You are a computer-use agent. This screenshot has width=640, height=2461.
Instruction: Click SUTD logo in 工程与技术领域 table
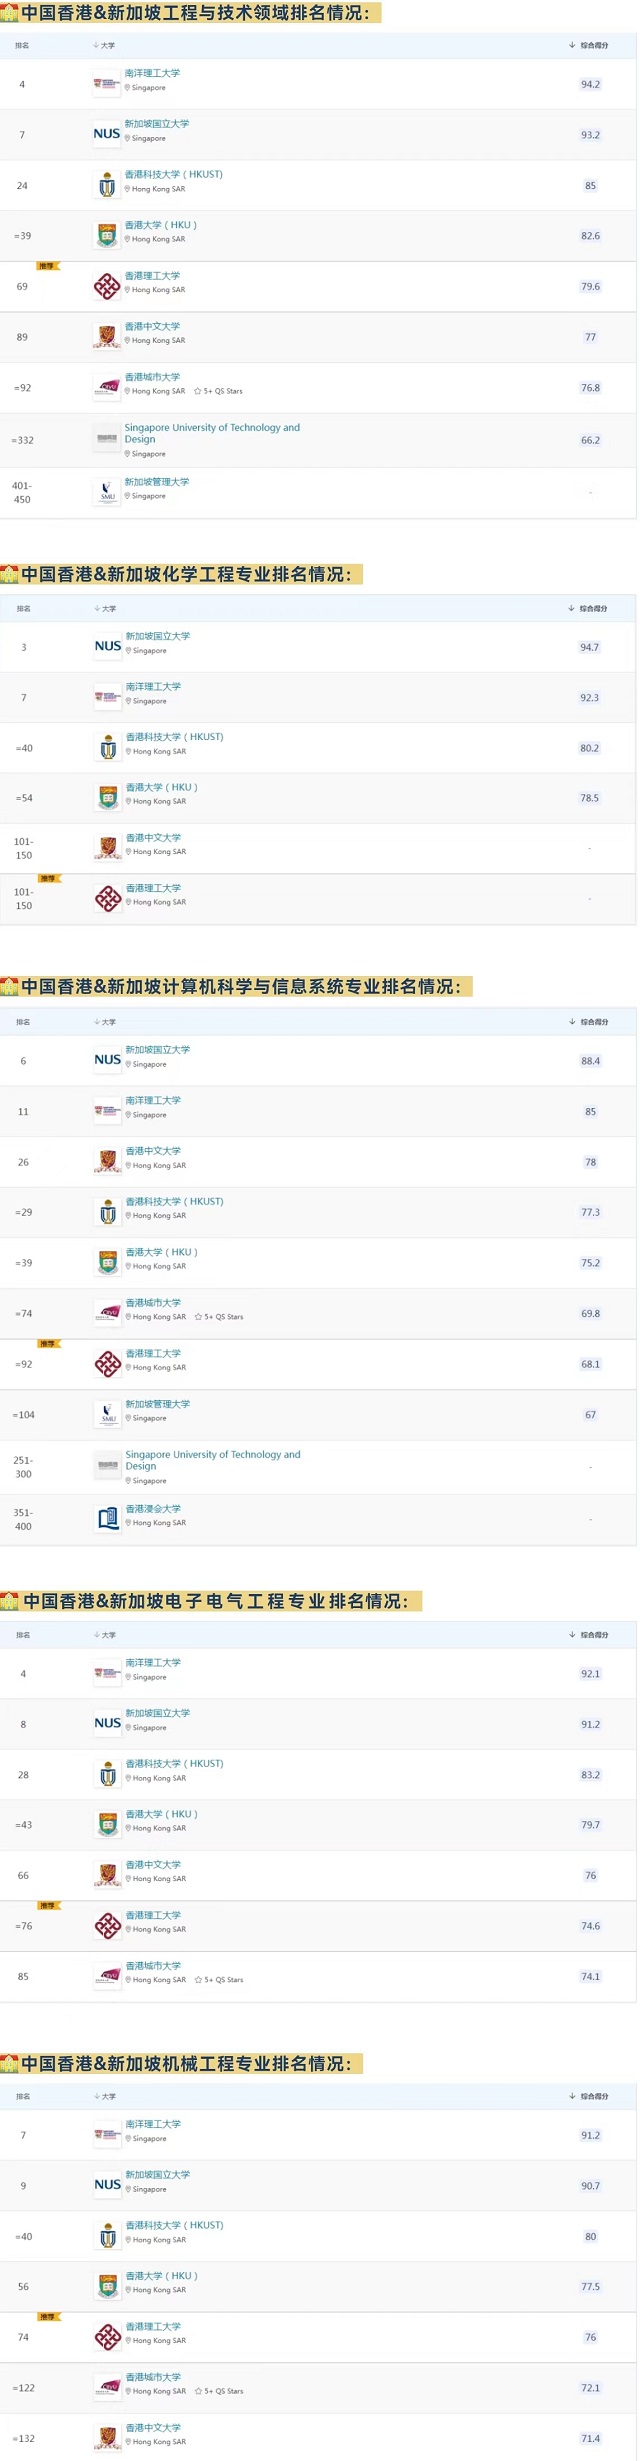click(107, 440)
